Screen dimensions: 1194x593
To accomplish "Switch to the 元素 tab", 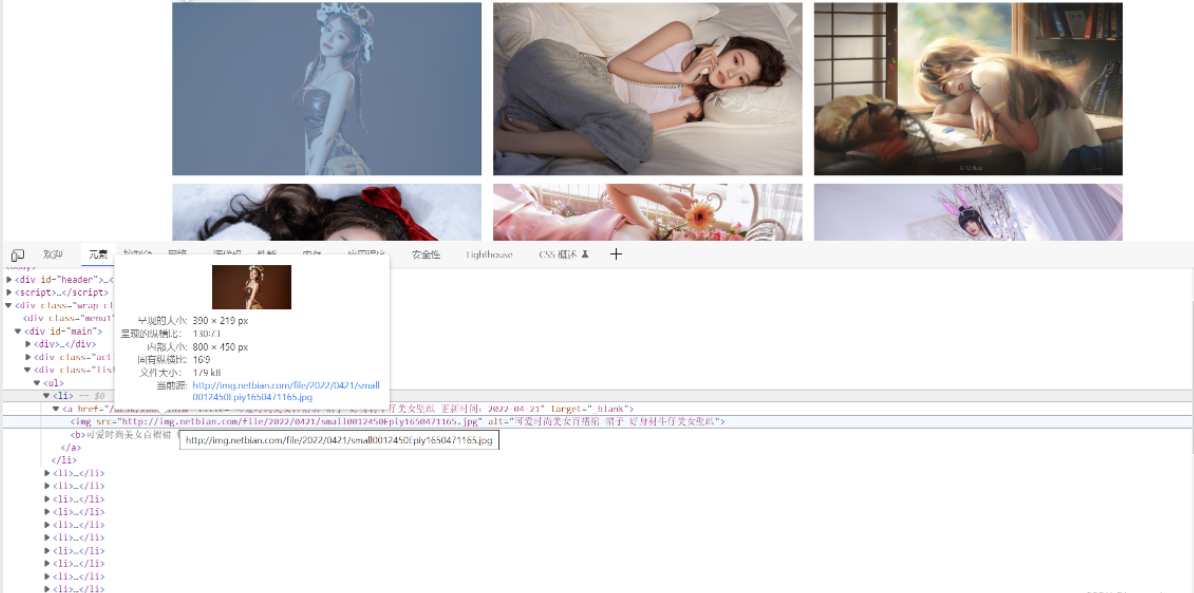I will tap(98, 254).
